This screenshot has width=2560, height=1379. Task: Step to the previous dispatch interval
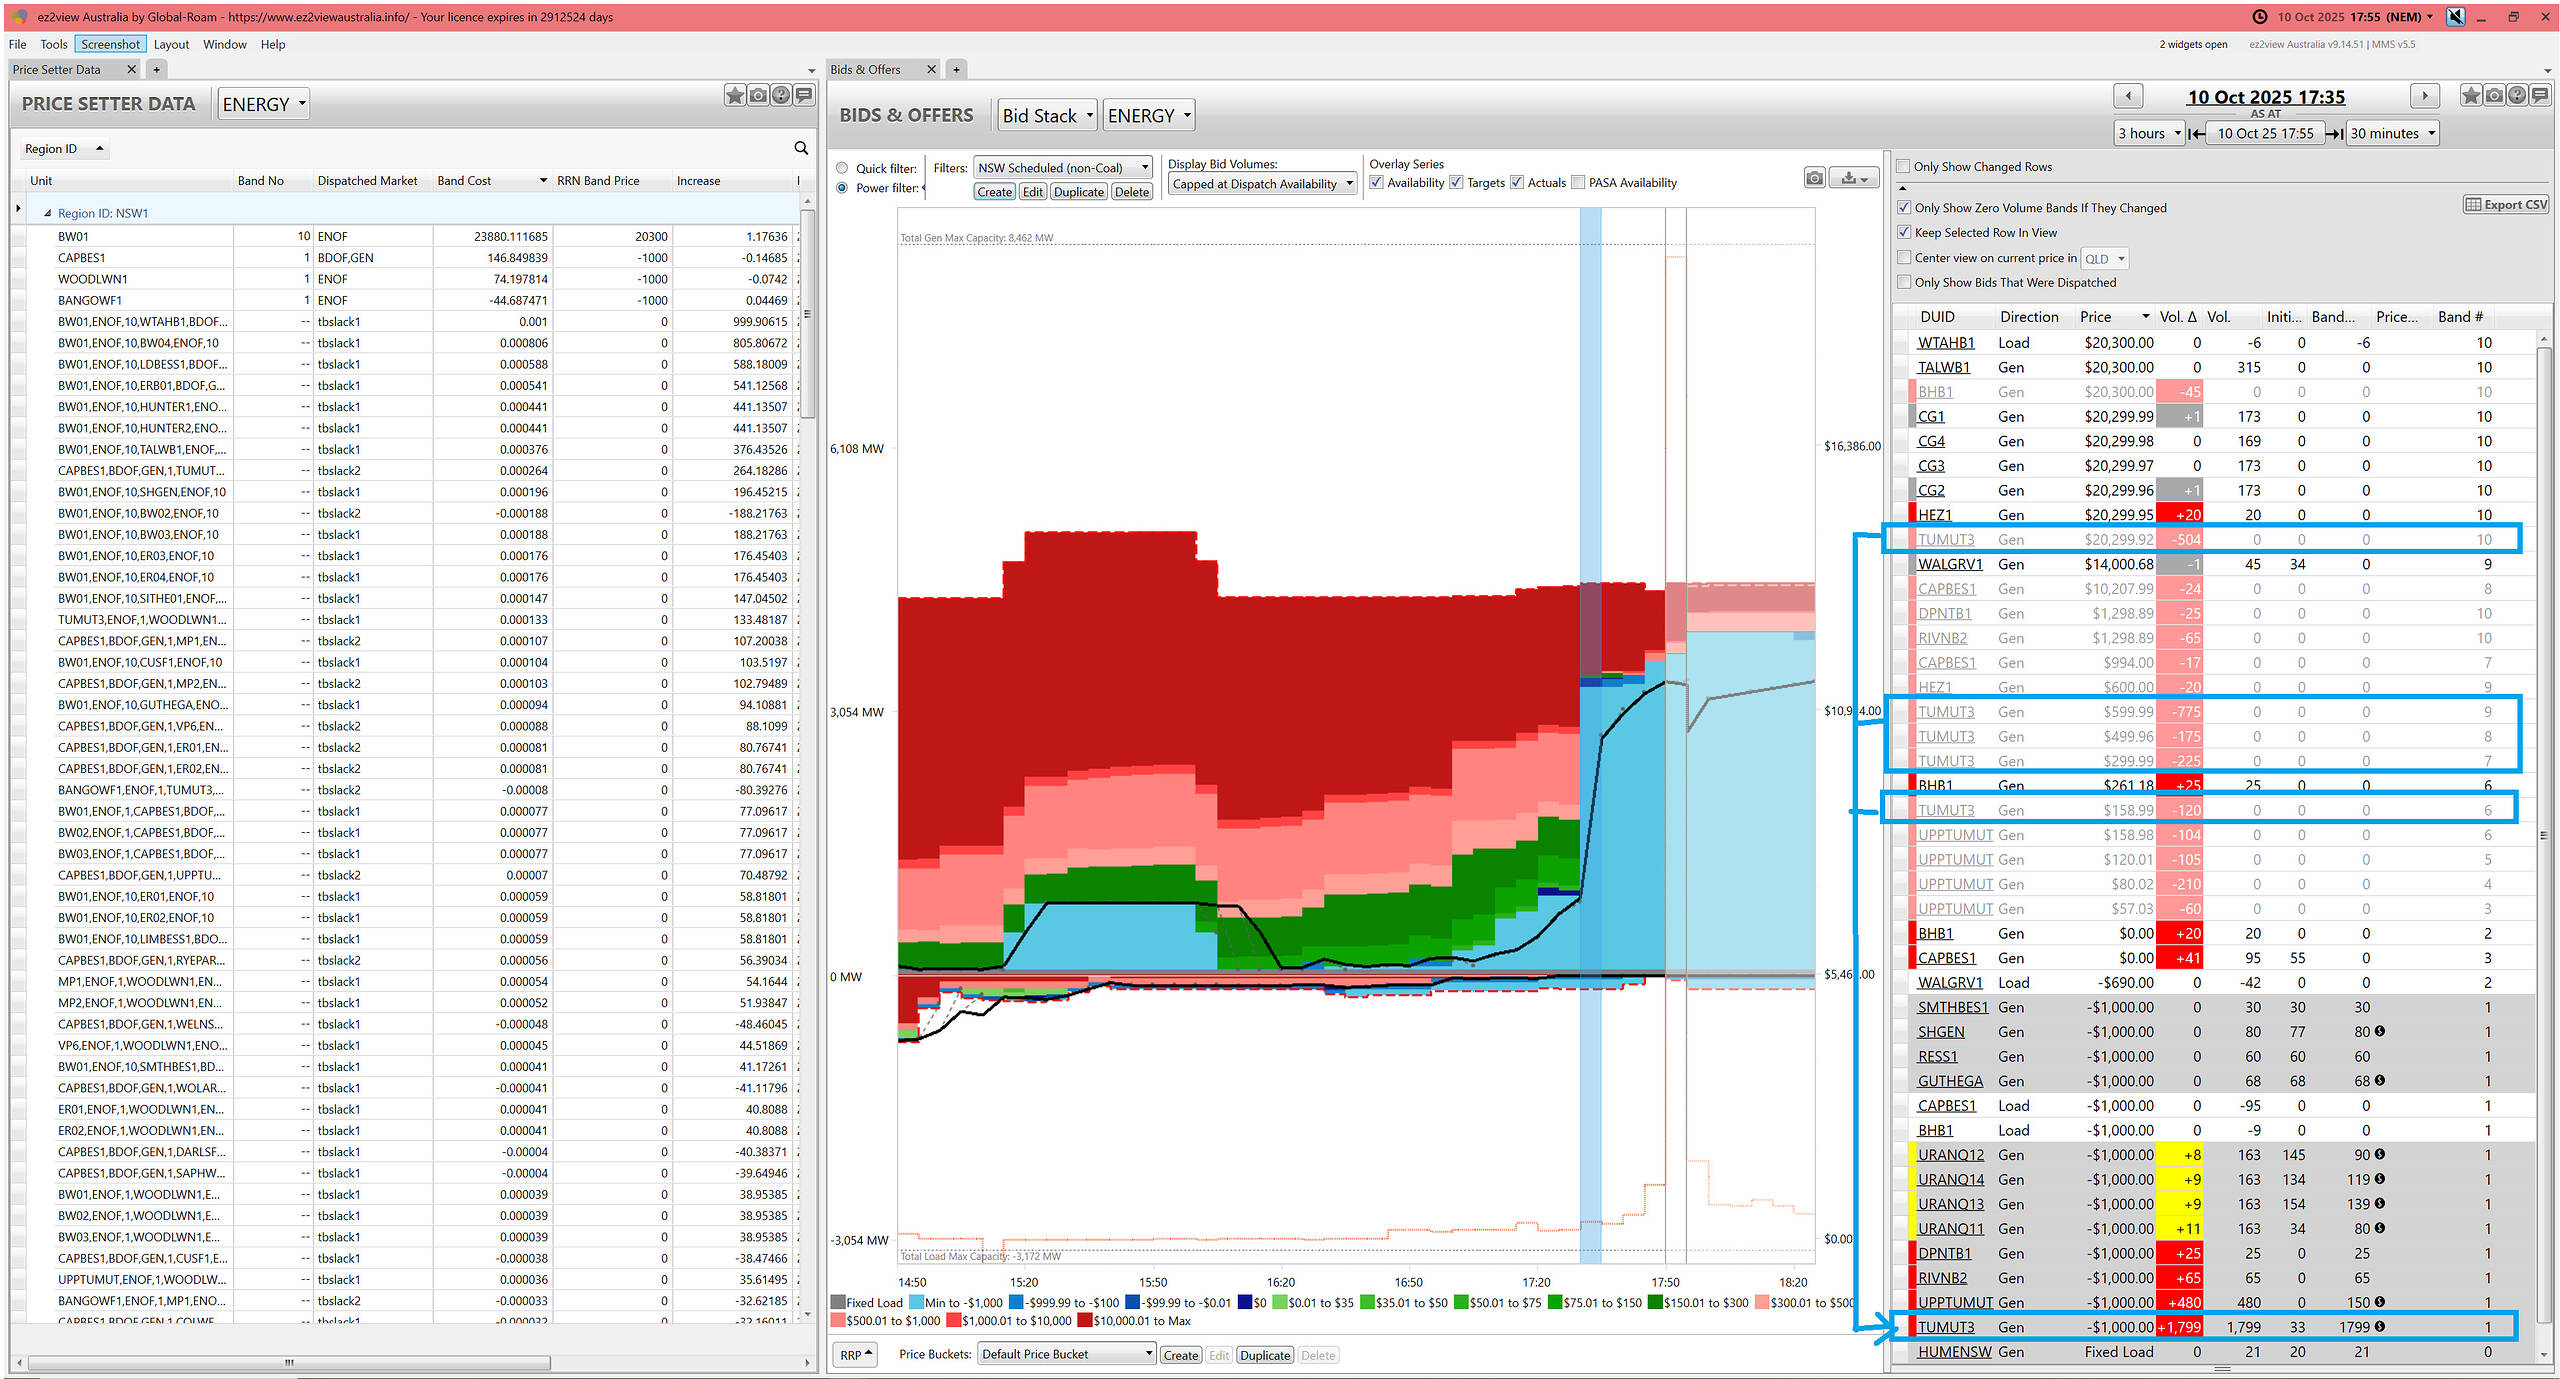[x=2127, y=96]
